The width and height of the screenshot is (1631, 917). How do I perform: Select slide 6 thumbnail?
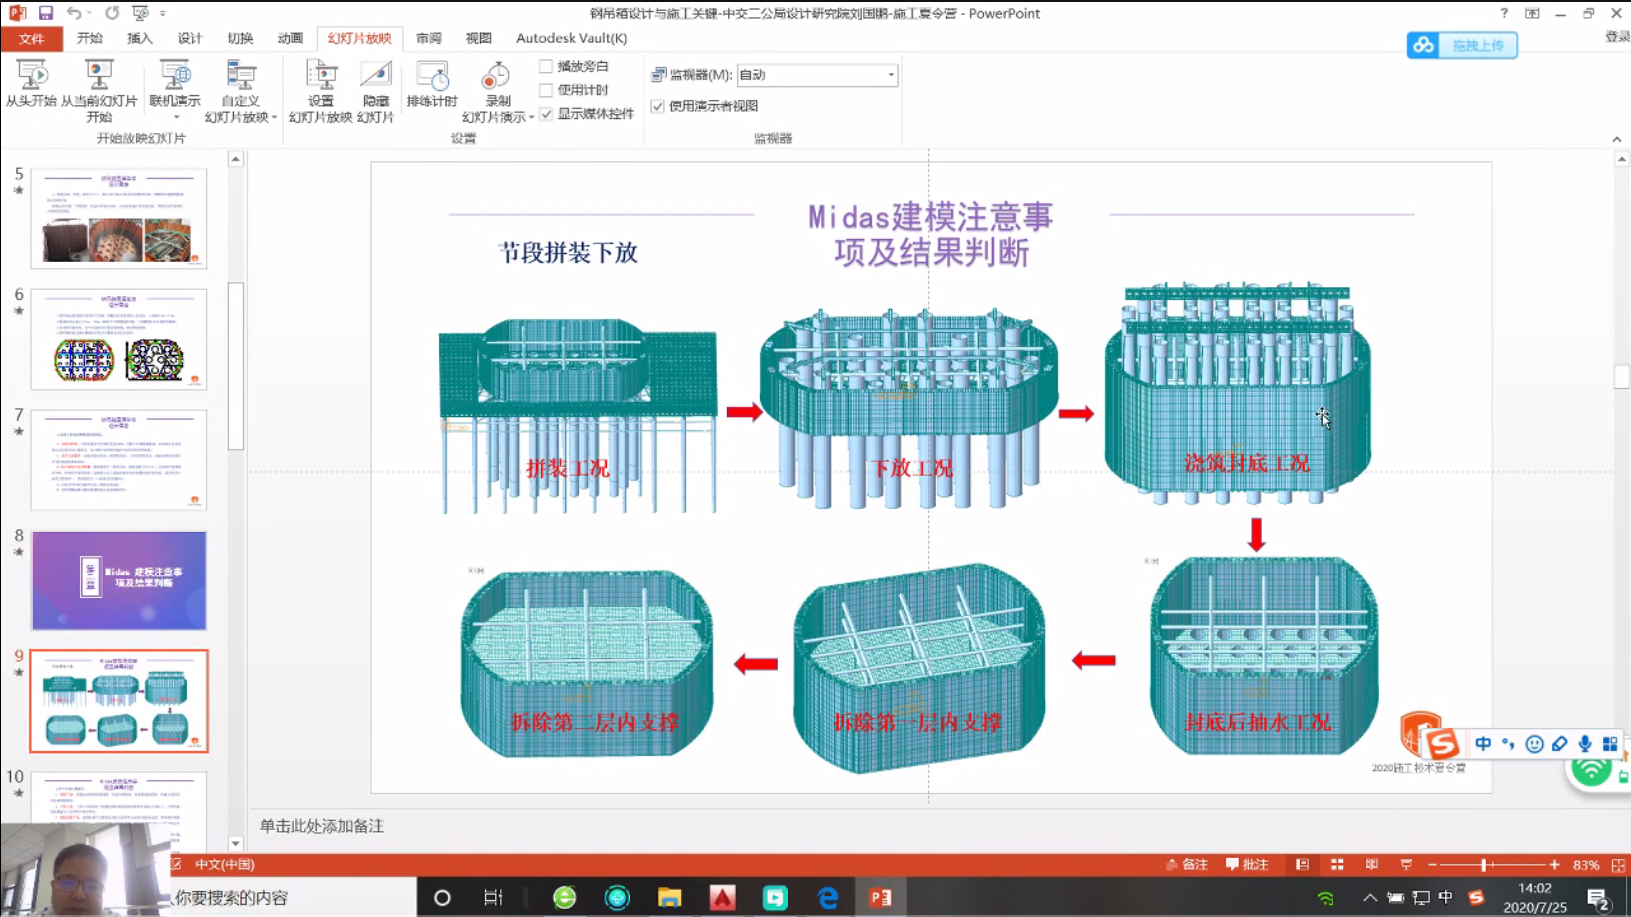[x=119, y=339]
